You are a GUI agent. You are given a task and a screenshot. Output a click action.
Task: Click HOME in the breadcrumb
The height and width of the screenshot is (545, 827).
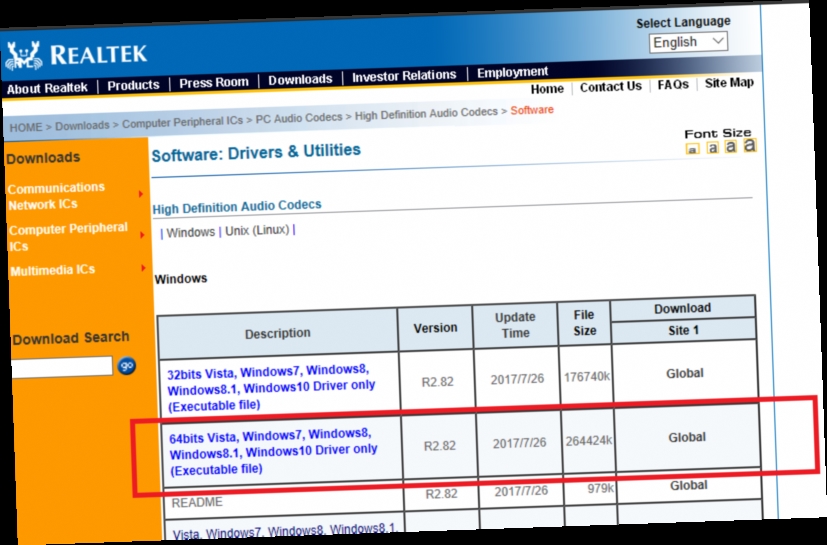click(25, 127)
